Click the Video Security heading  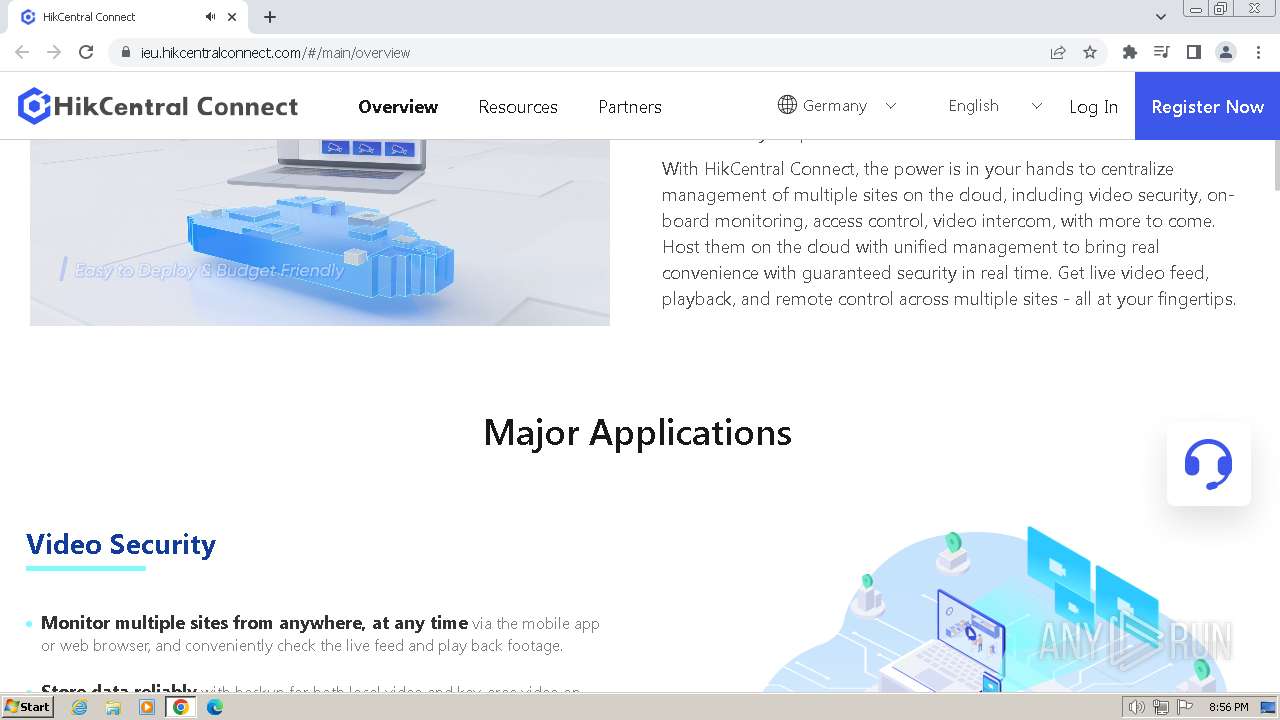(x=121, y=544)
